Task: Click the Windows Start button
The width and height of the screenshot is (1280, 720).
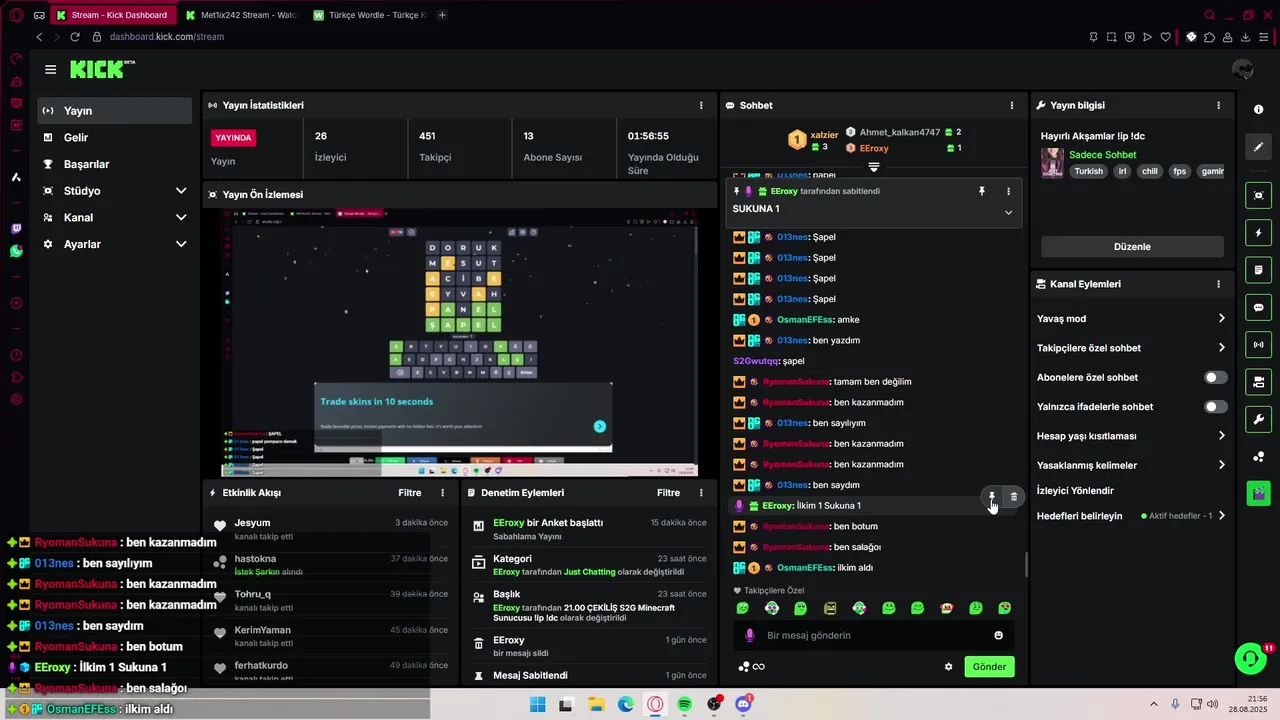Action: point(537,704)
